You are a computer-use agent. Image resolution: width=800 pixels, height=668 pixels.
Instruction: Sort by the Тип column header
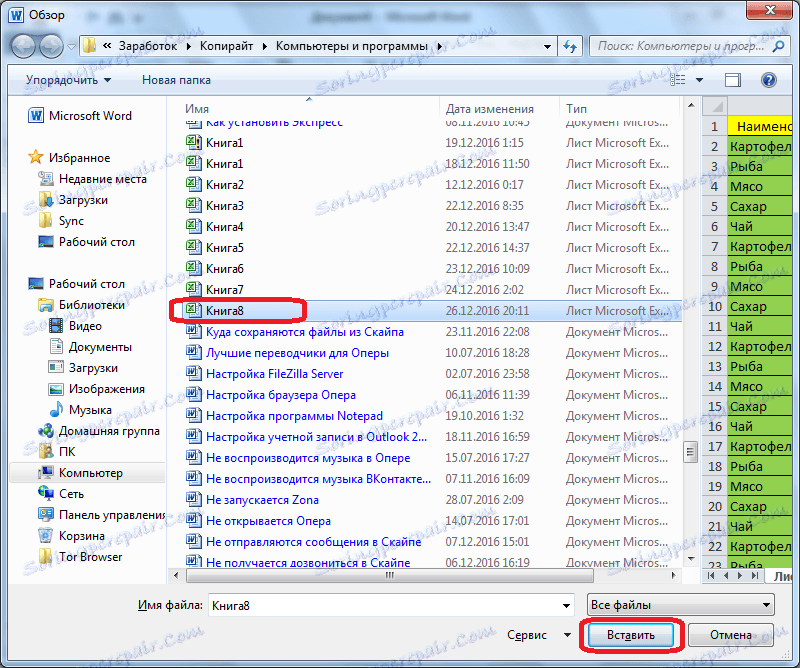tap(577, 109)
